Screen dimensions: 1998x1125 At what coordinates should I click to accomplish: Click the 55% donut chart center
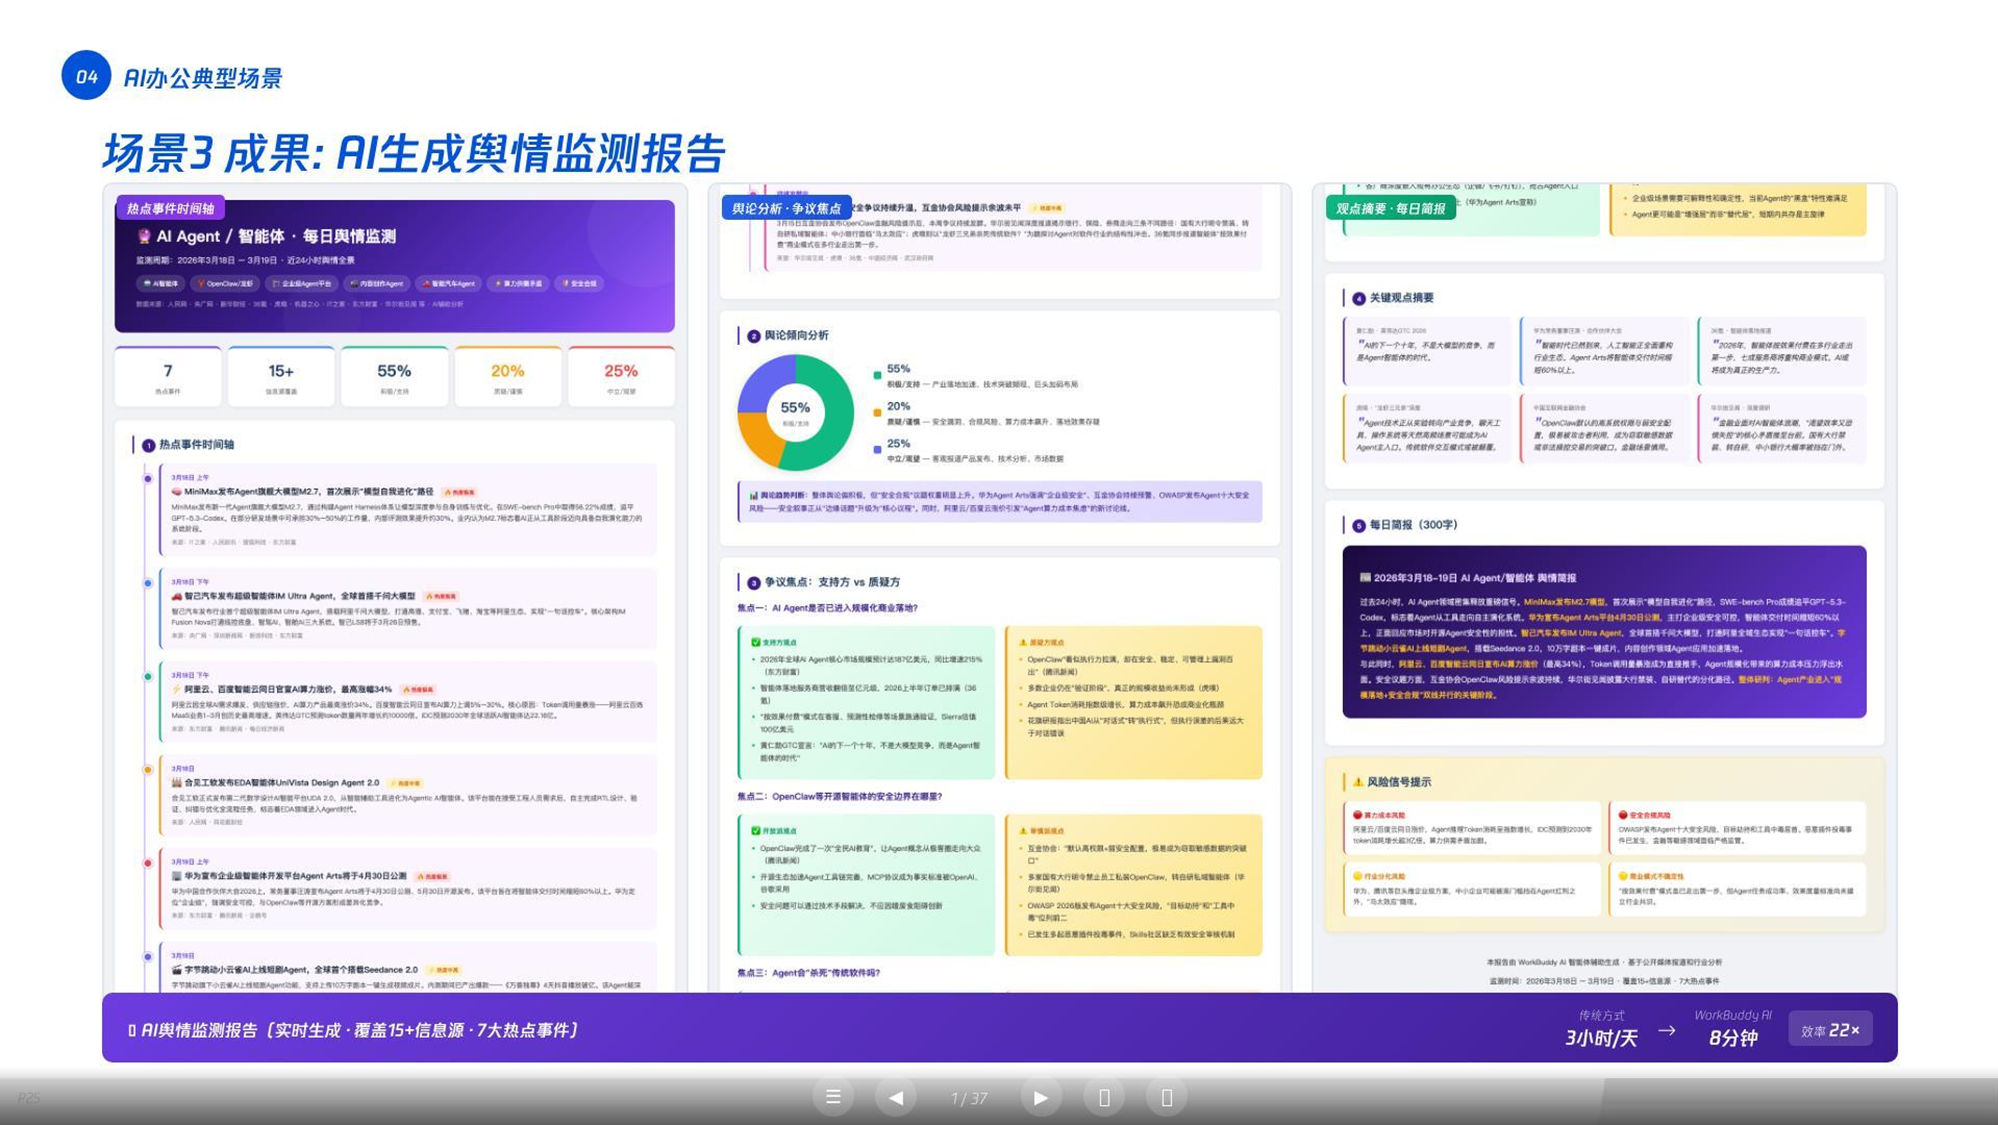(795, 411)
